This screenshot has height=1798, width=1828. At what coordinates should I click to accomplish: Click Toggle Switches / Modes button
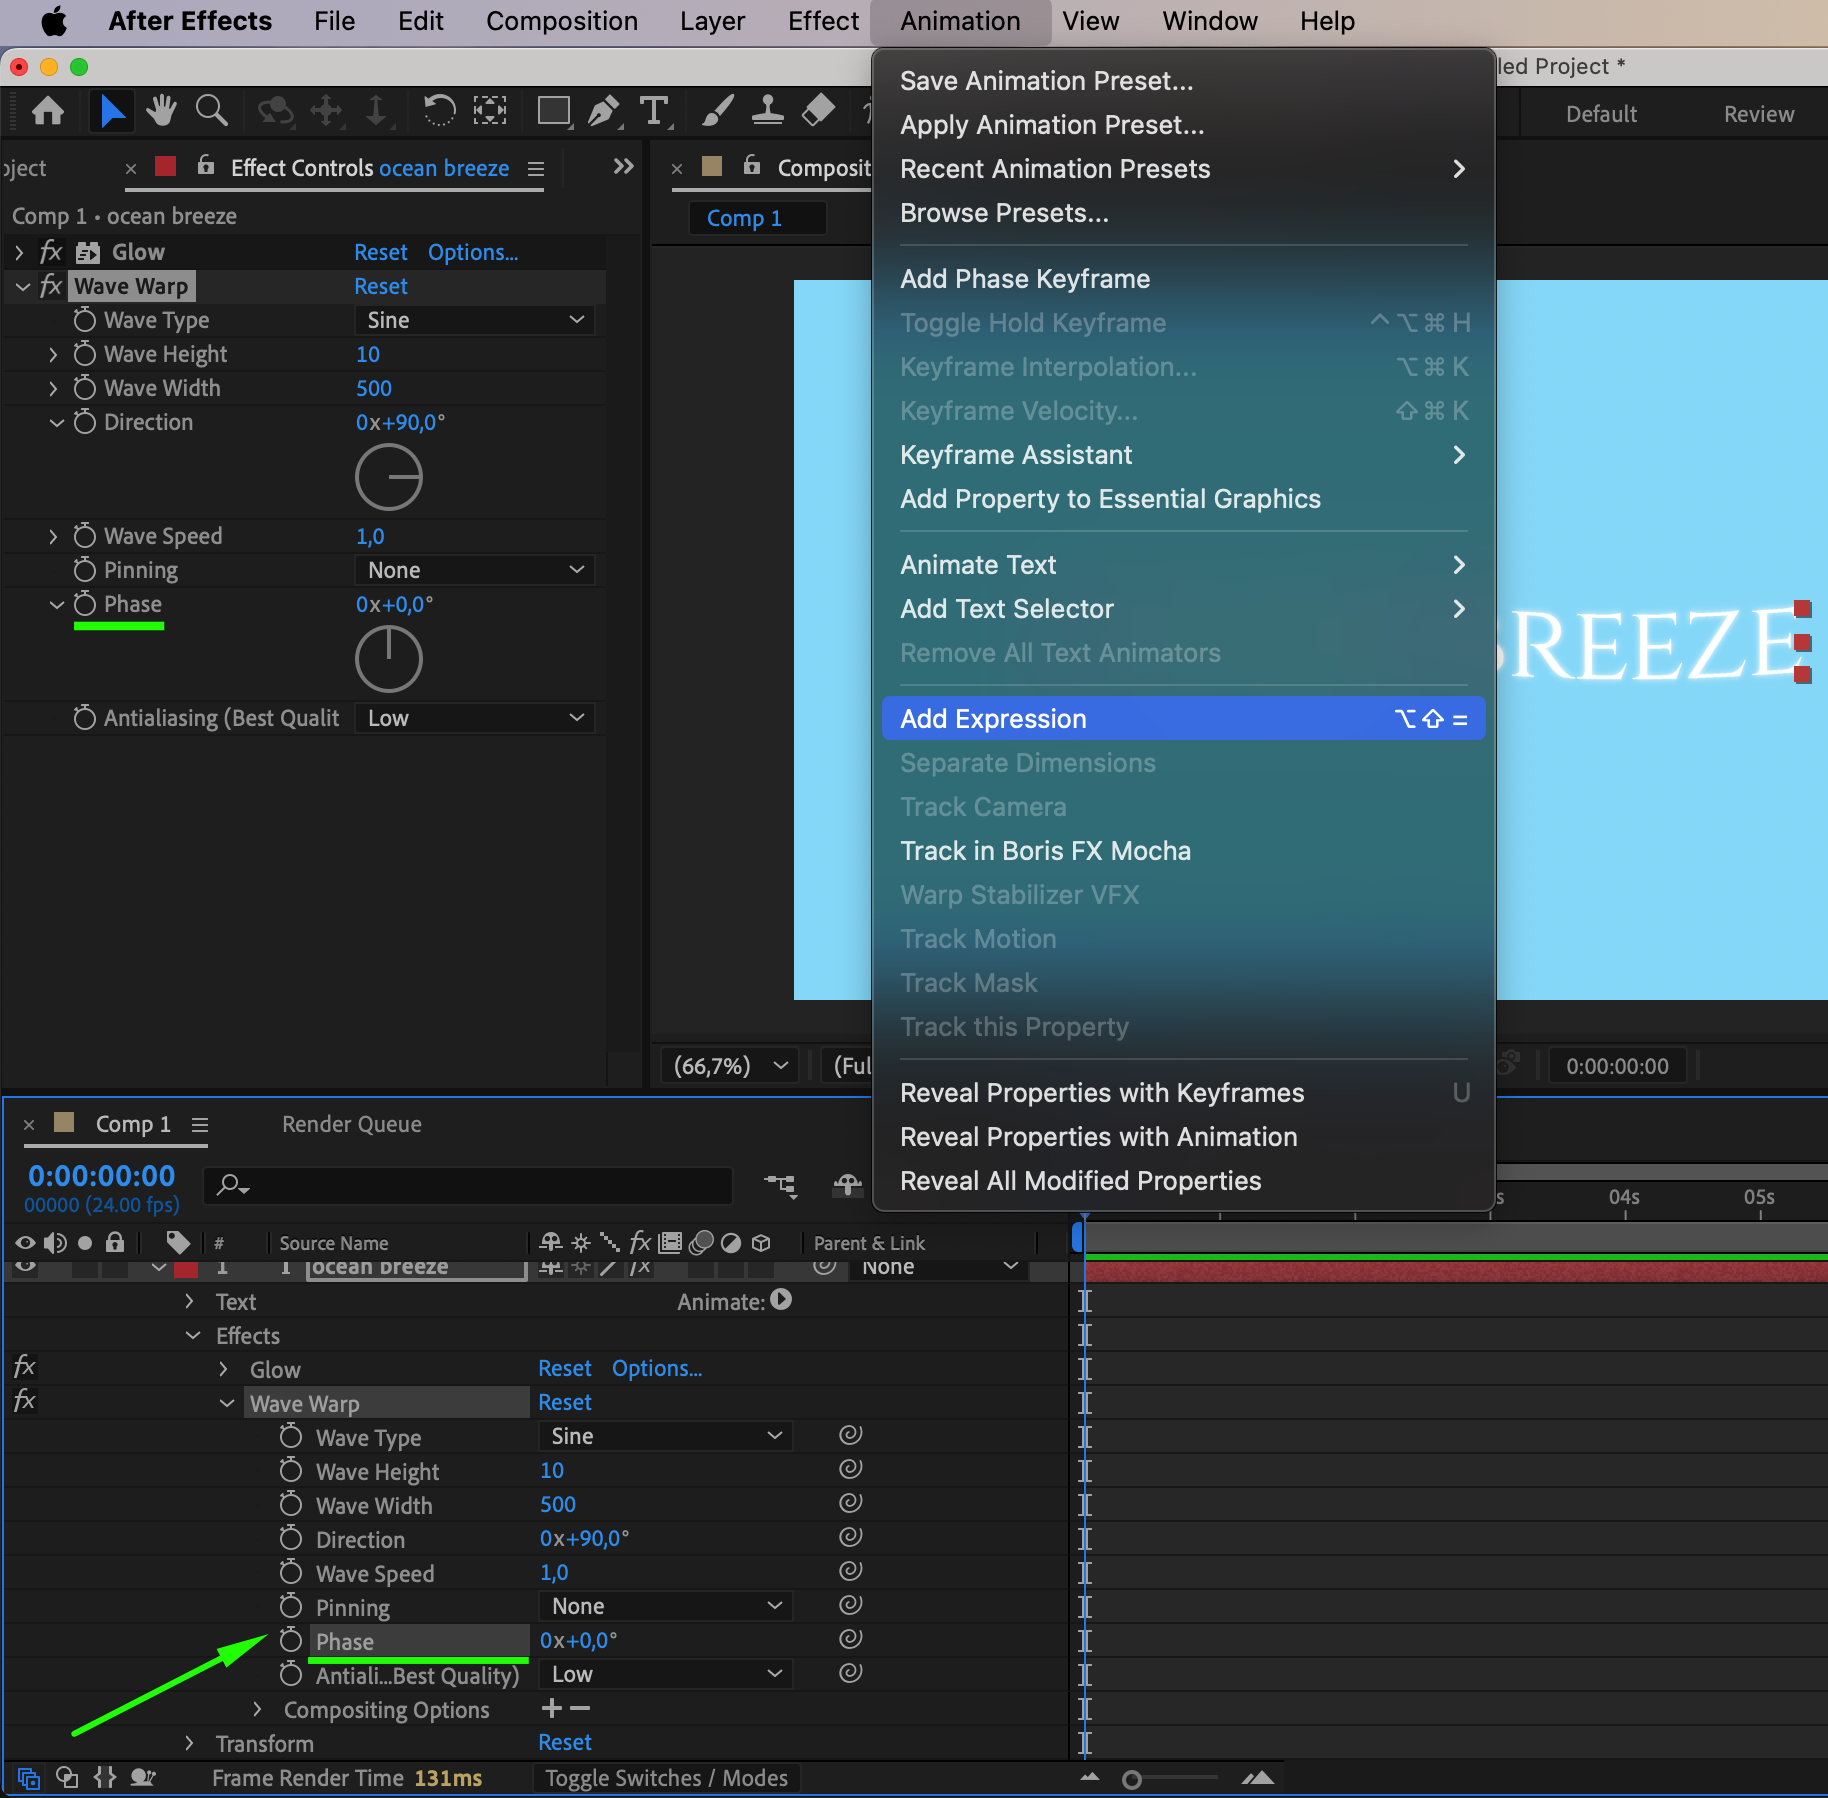tap(666, 1778)
